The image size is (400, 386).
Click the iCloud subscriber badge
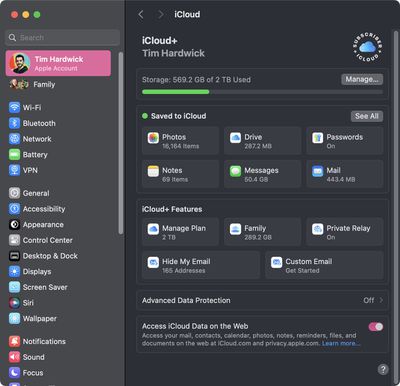(367, 47)
